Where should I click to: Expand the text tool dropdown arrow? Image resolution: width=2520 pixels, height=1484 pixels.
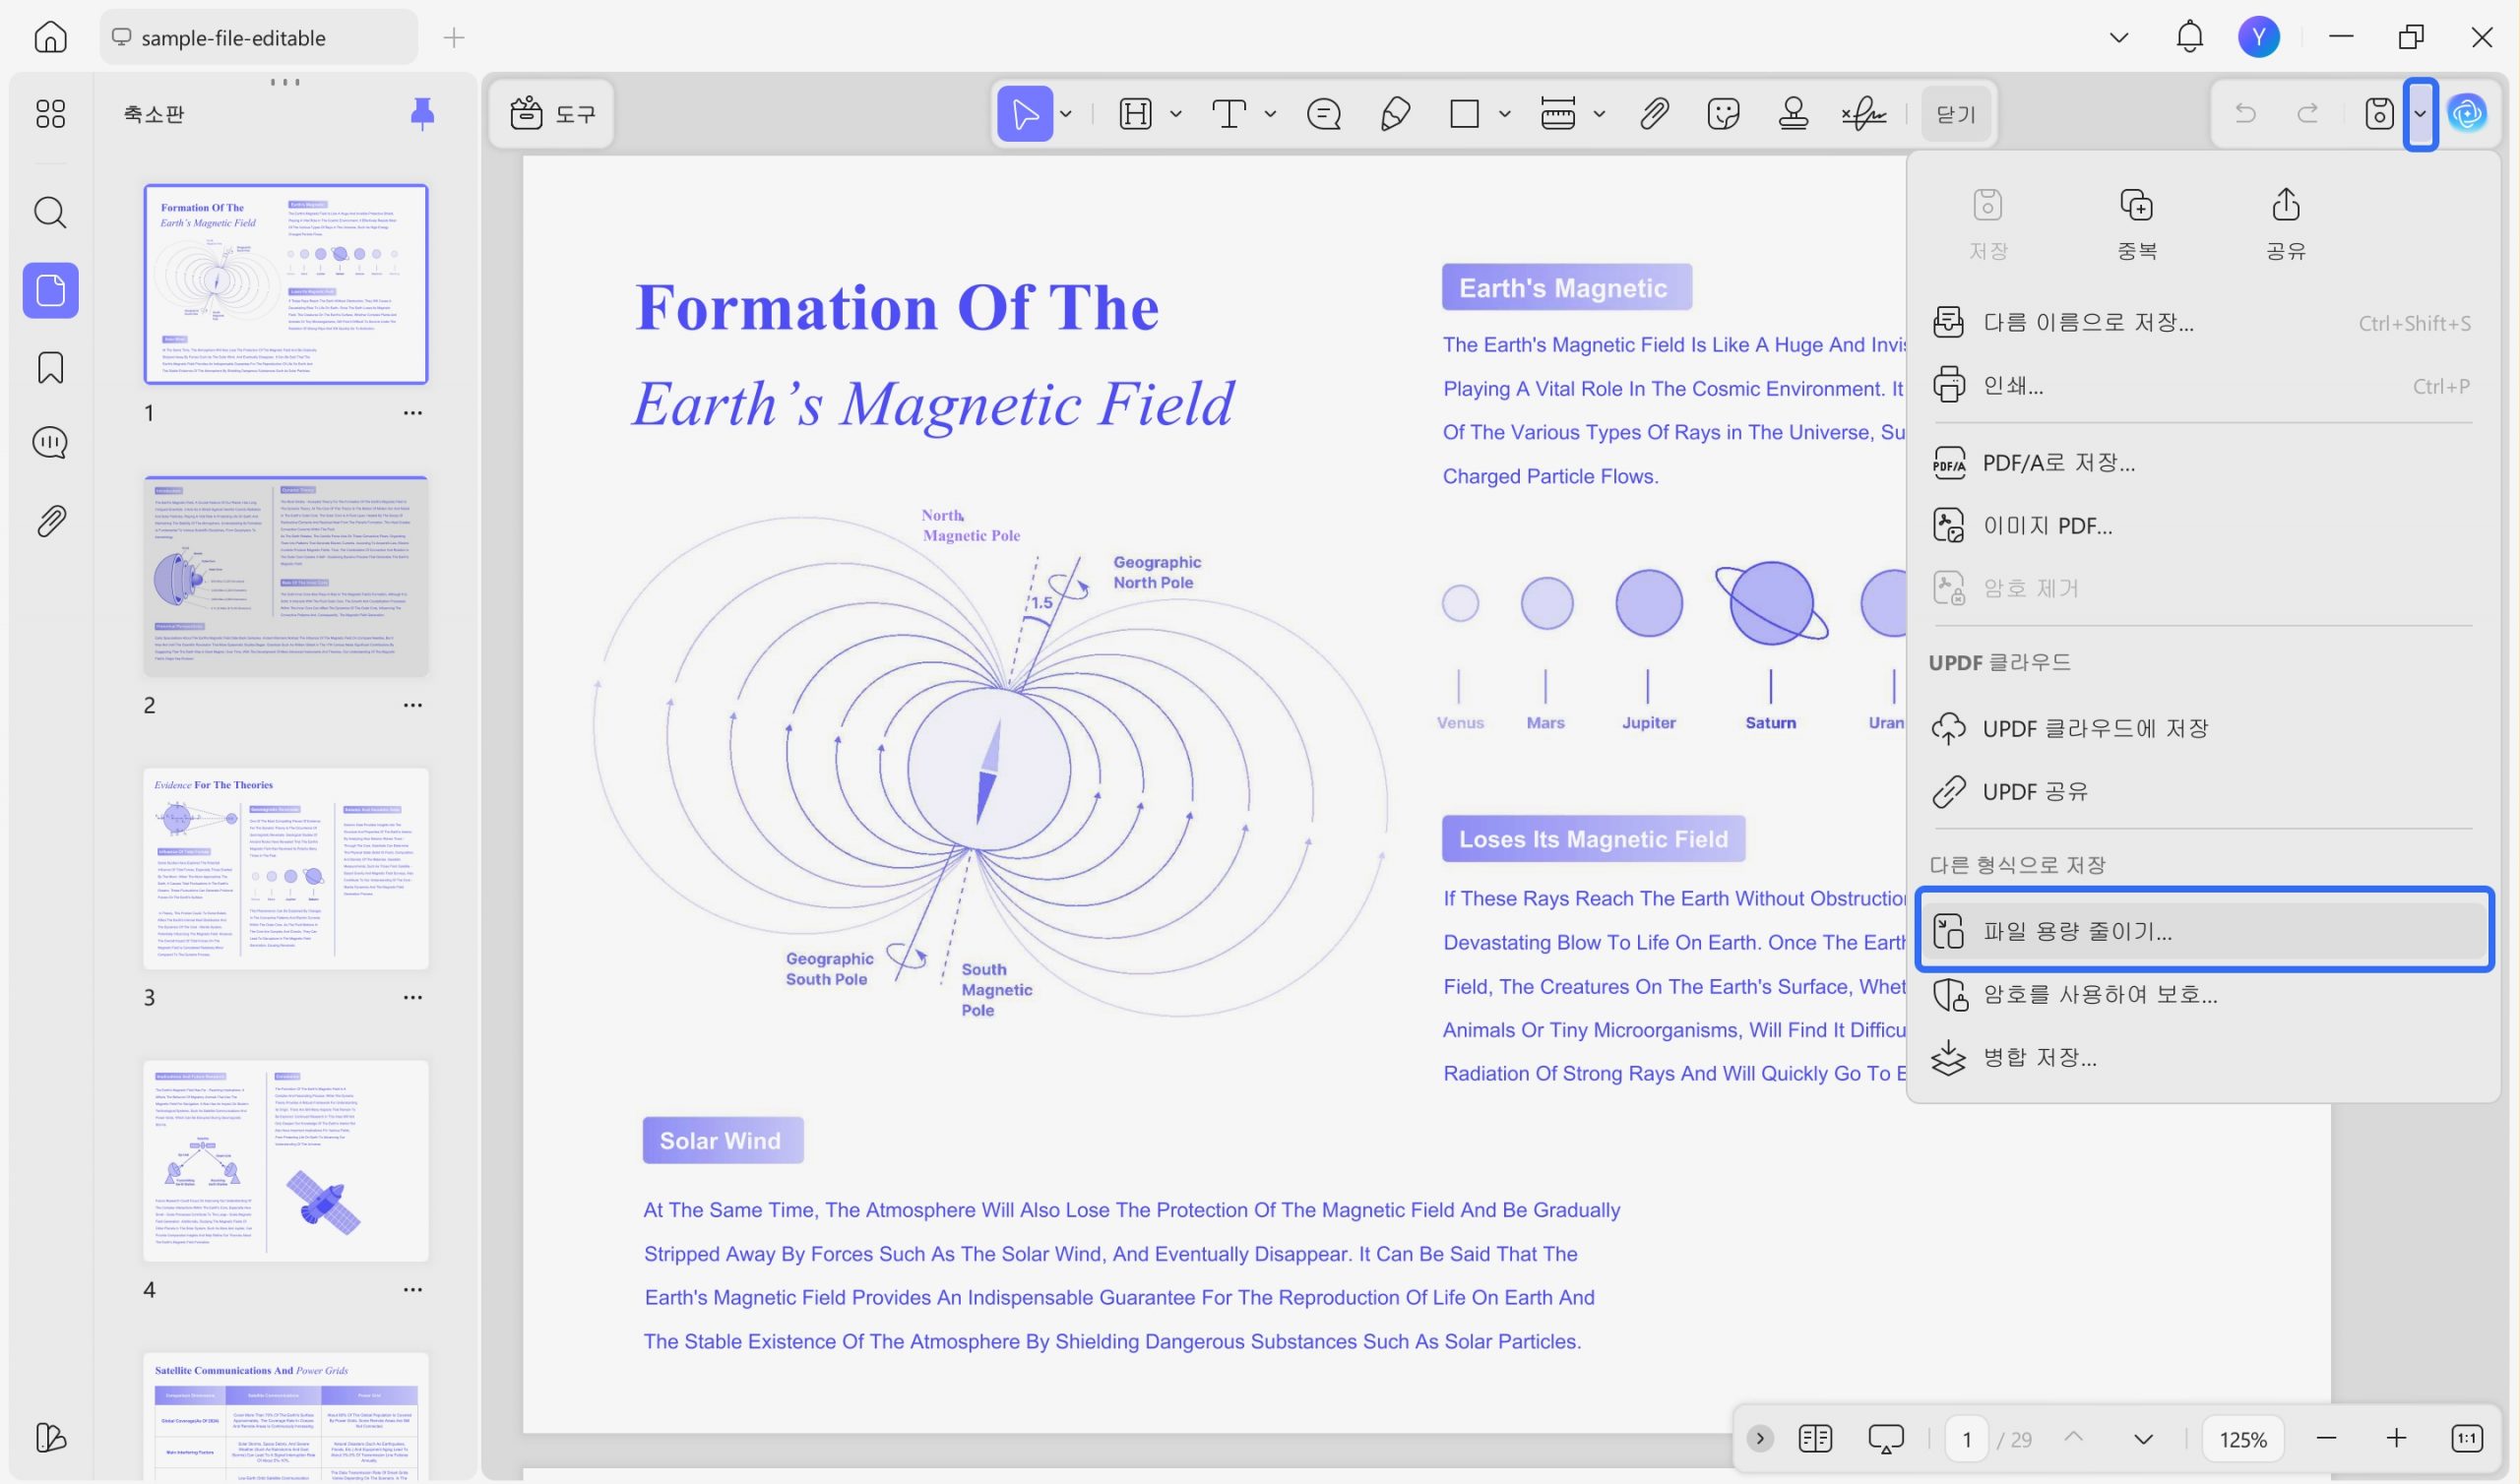coord(1270,113)
